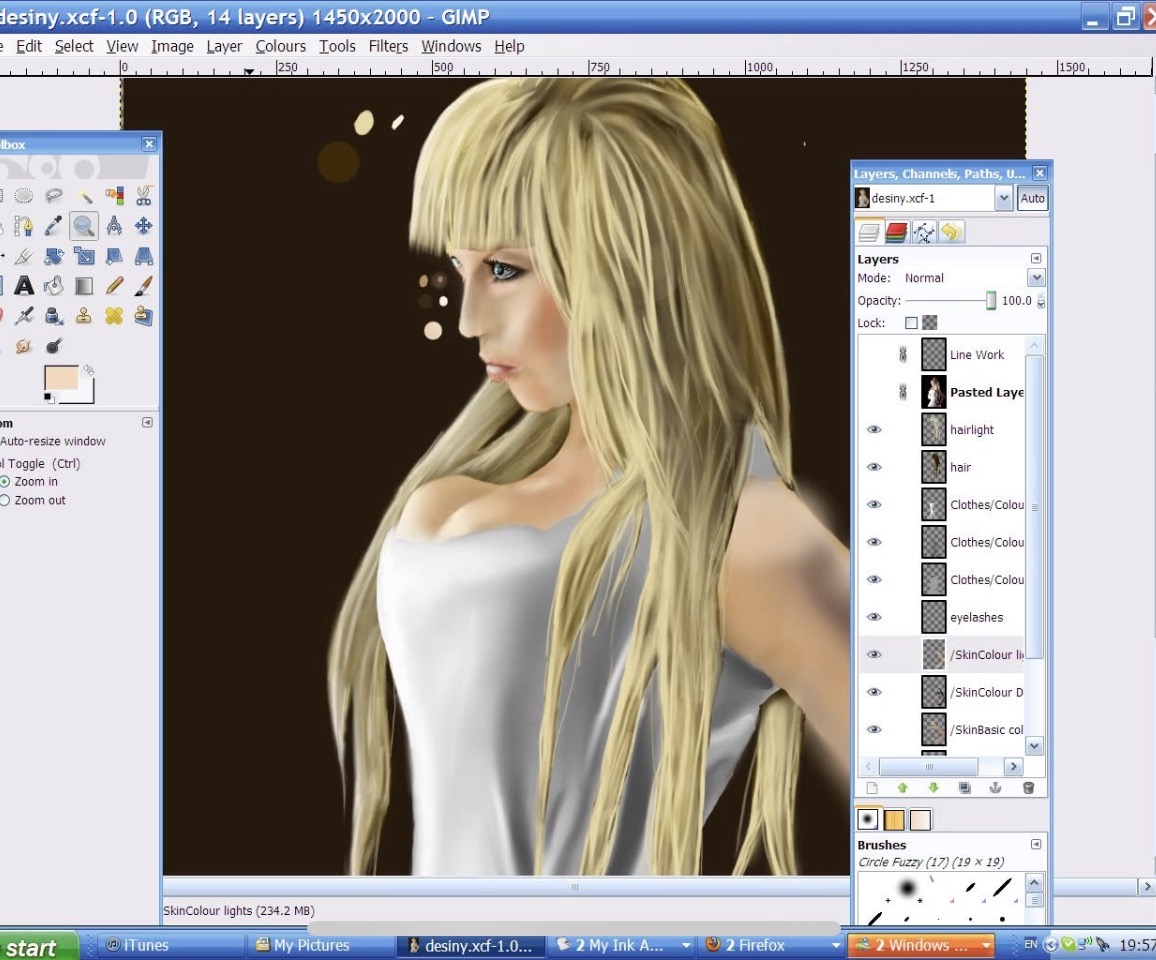Viewport: 1156px width, 960px height.
Task: Select the Select by Color tool
Action: pyautogui.click(x=114, y=195)
